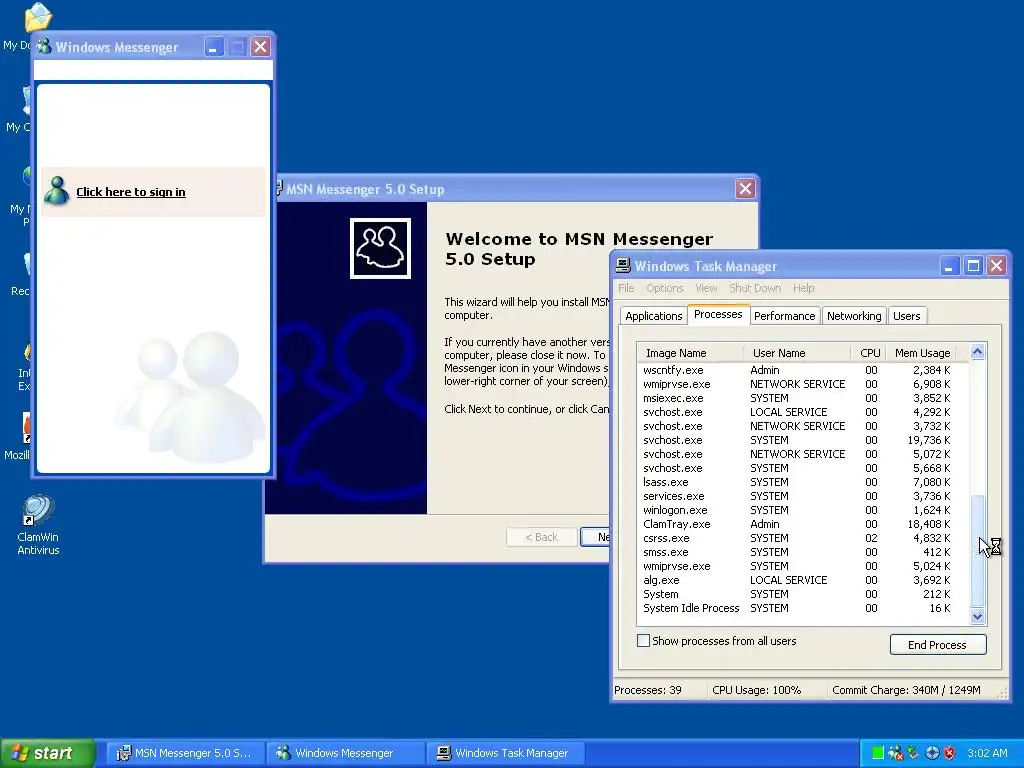Select the wmiprvse.exe row using 5,024 K
The image size is (1024, 768).
point(797,566)
